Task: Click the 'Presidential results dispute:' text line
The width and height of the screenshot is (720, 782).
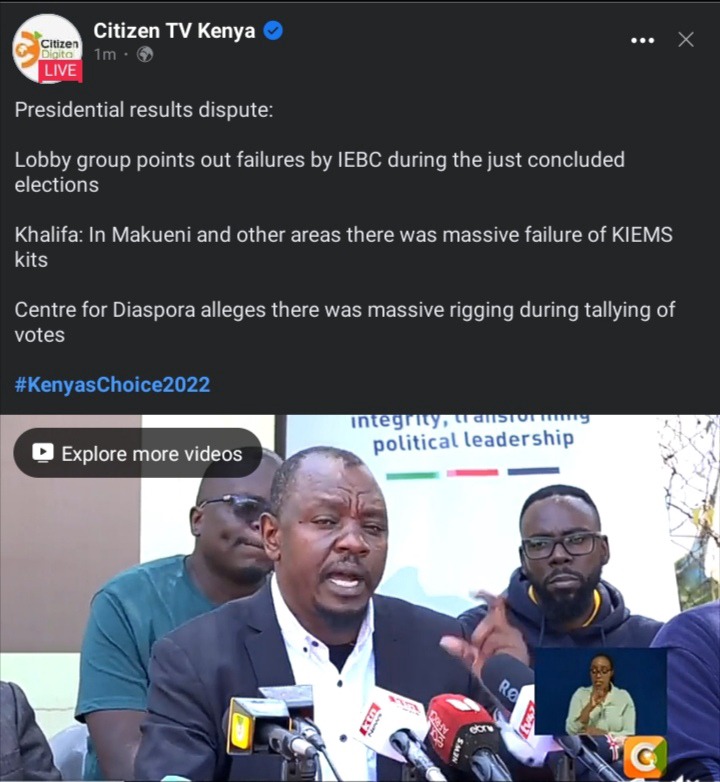Action: (x=144, y=110)
